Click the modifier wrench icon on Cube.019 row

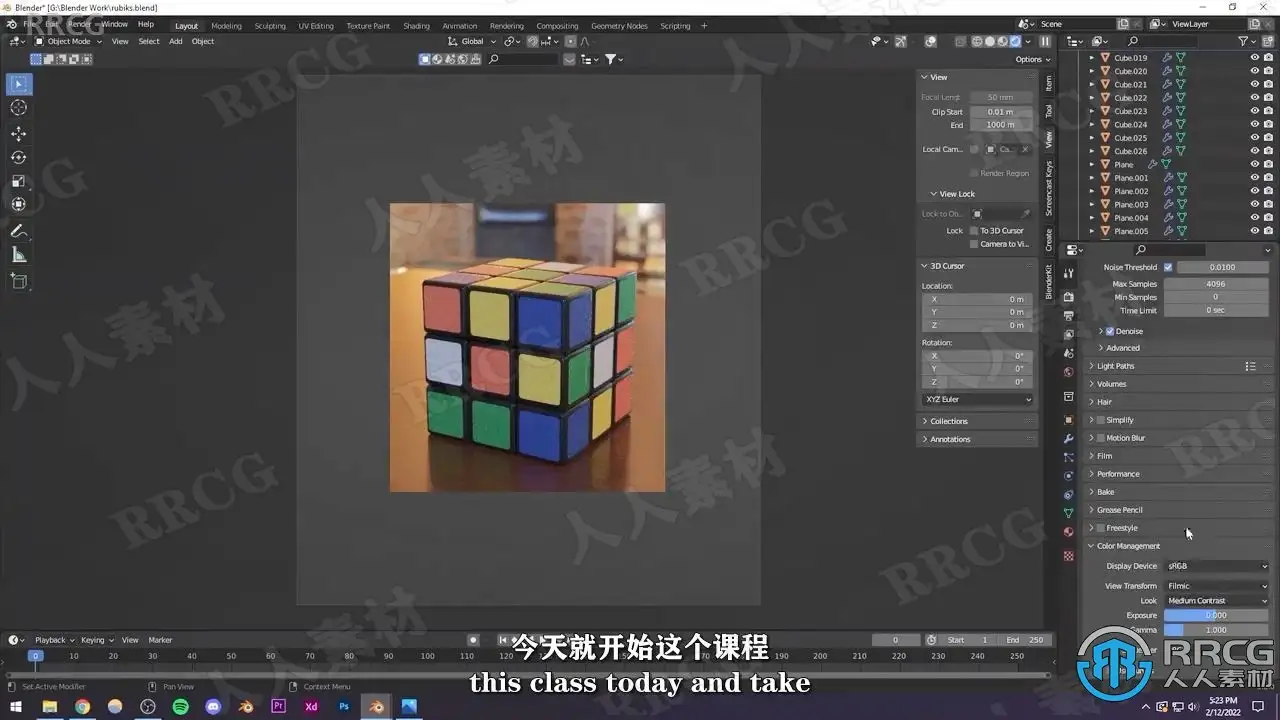1167,58
